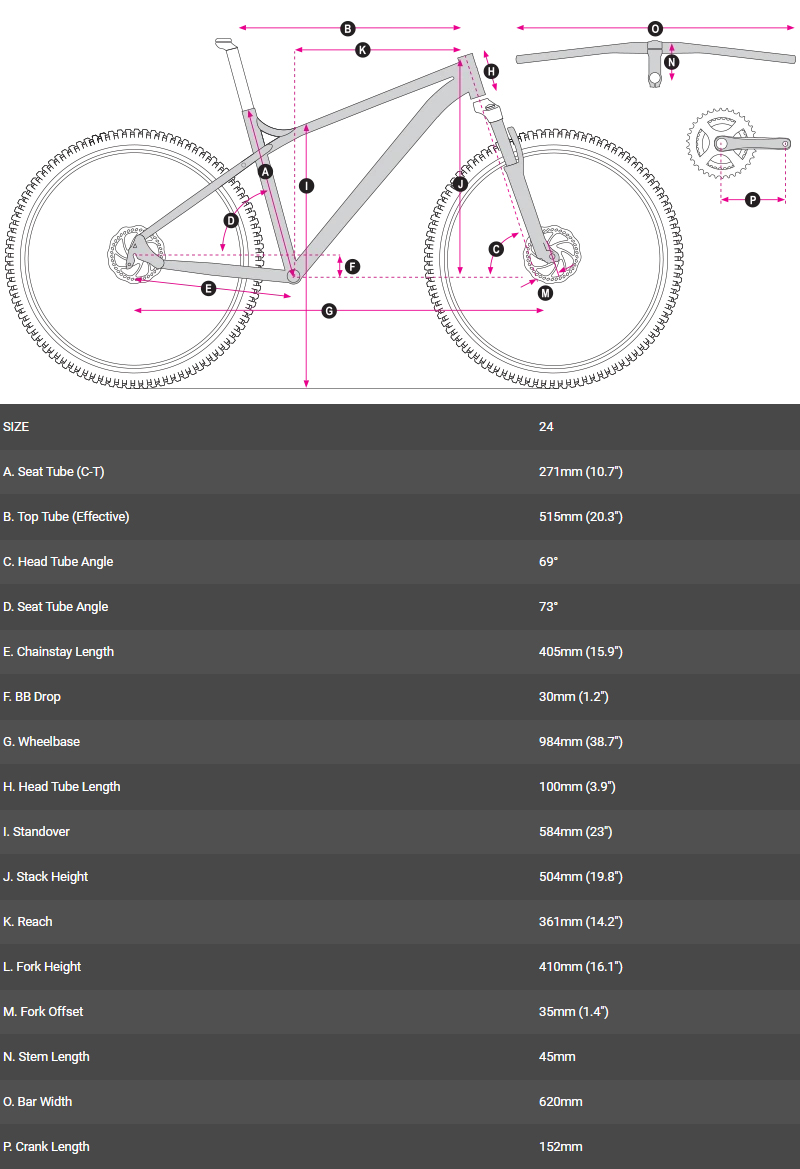Click the D seat angle marker
The image size is (800, 1169).
point(231,221)
